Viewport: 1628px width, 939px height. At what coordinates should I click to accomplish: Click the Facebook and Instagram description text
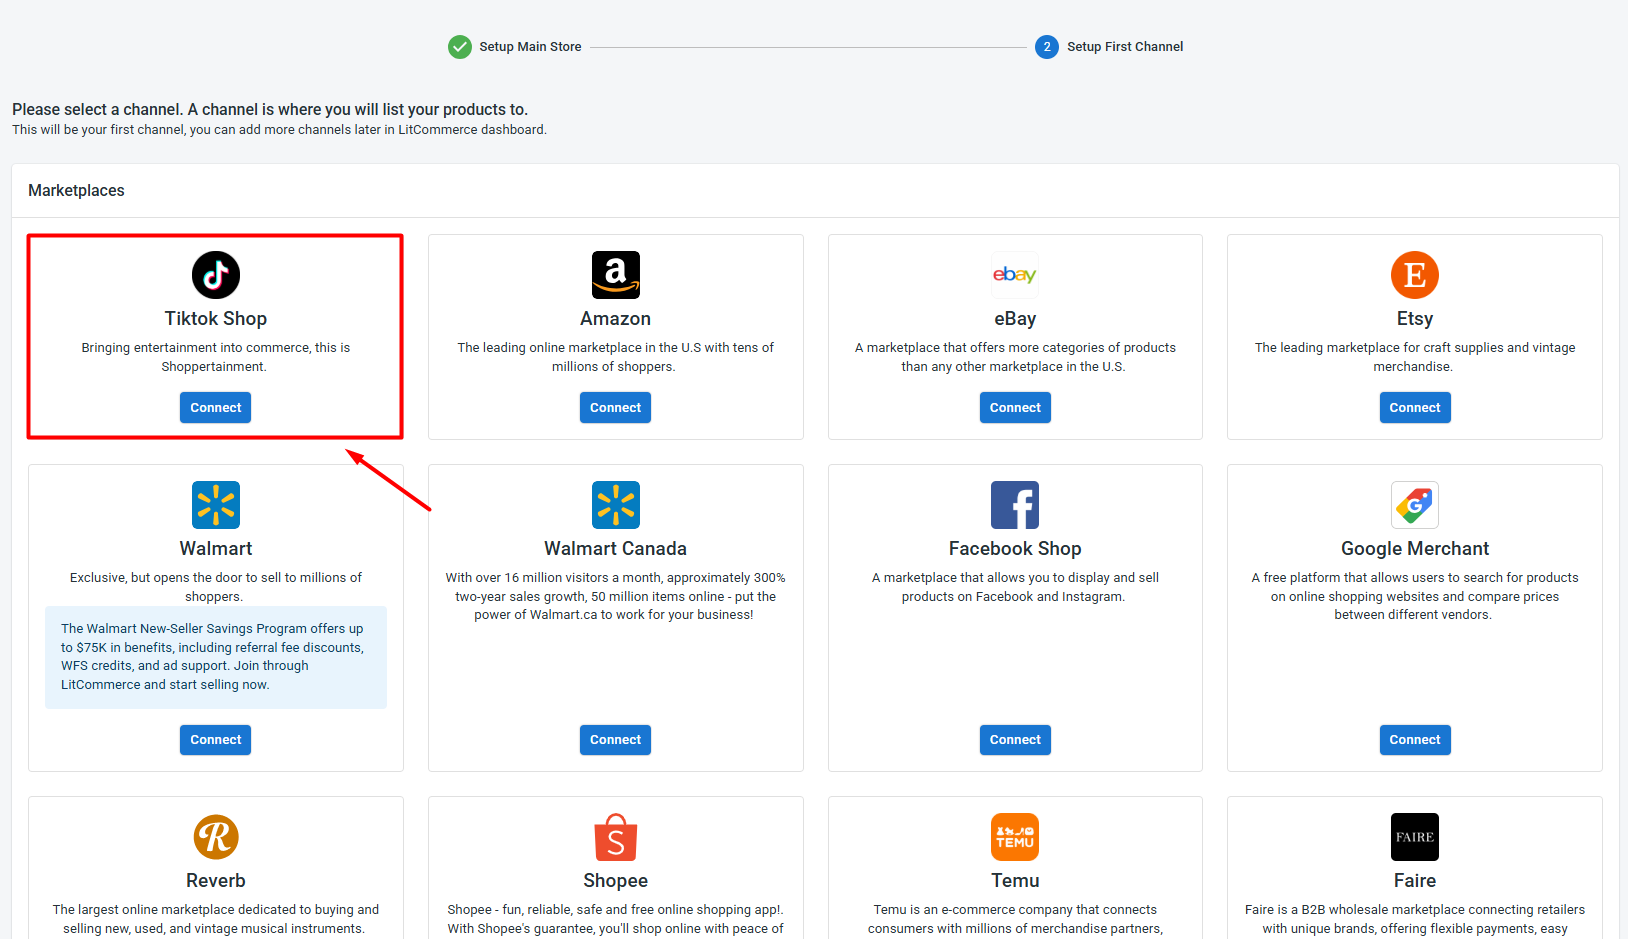coord(1015,587)
